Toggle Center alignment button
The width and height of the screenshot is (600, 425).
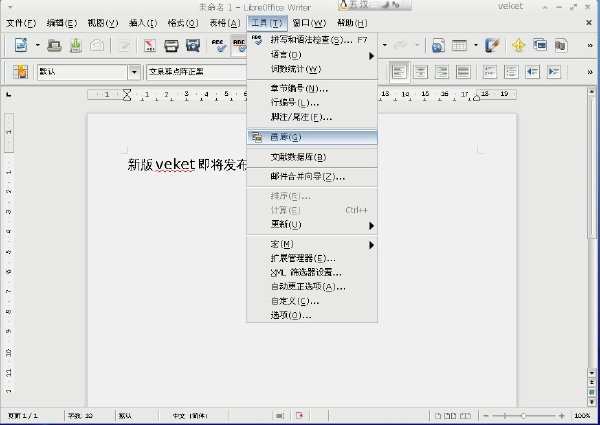(421, 72)
